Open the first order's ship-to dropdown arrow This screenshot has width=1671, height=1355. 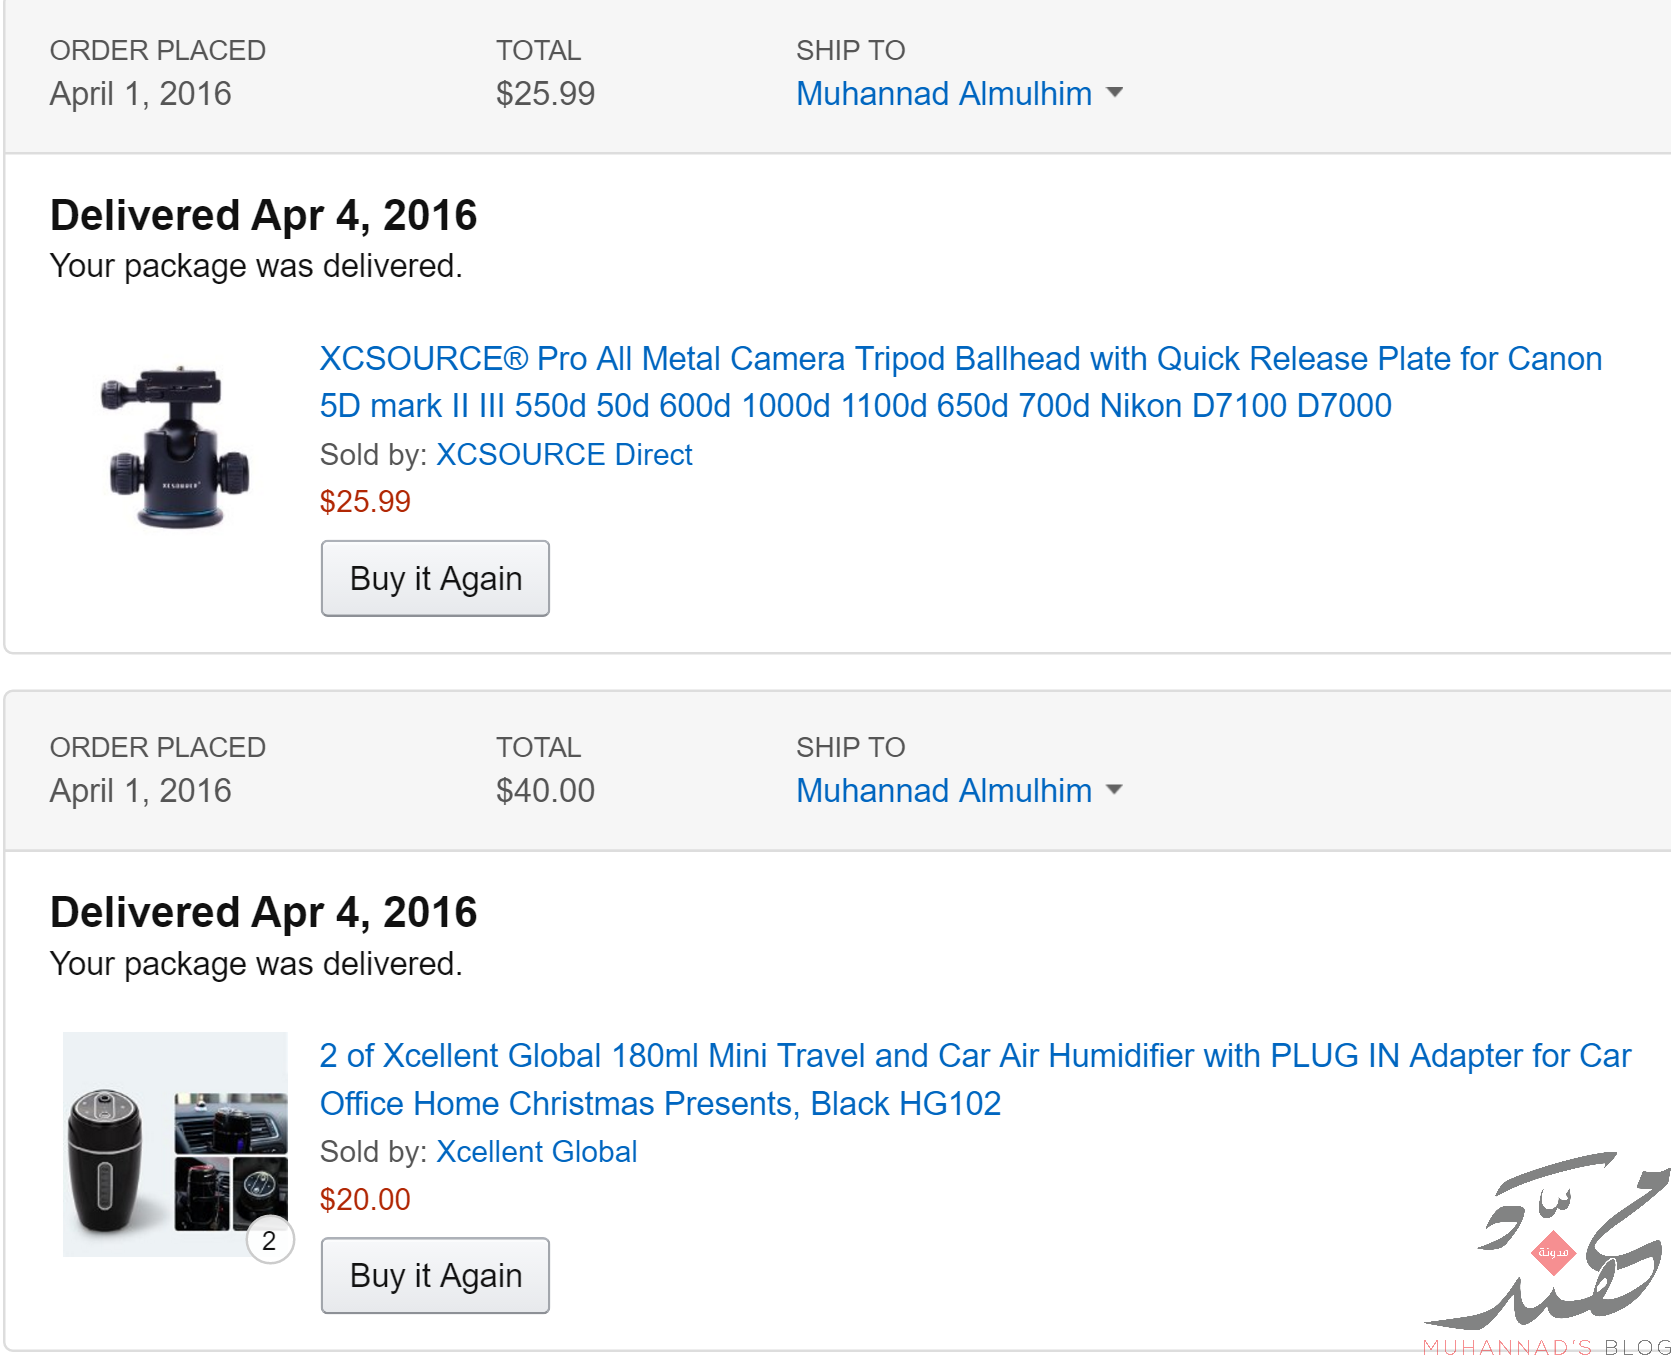(x=1114, y=93)
